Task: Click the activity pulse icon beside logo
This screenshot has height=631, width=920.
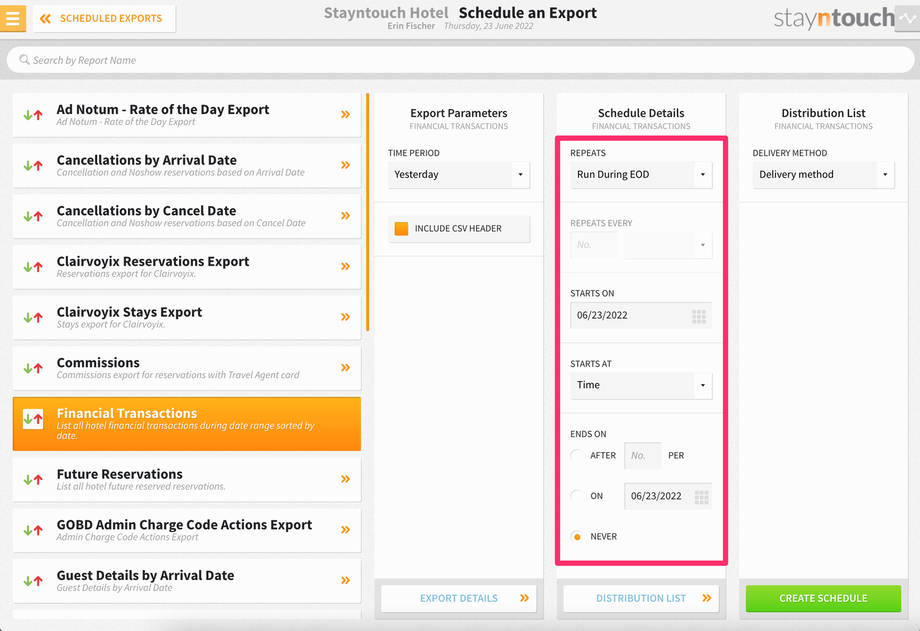Action: coord(908,18)
